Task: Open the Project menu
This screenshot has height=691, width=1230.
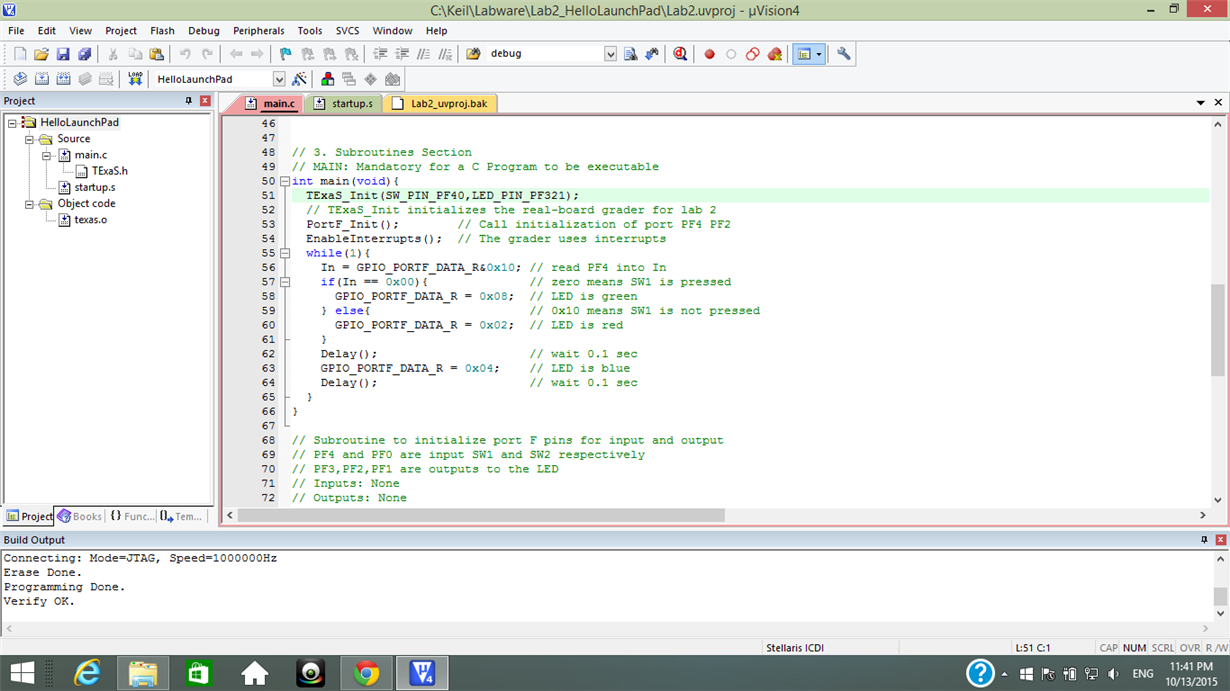Action: click(121, 31)
